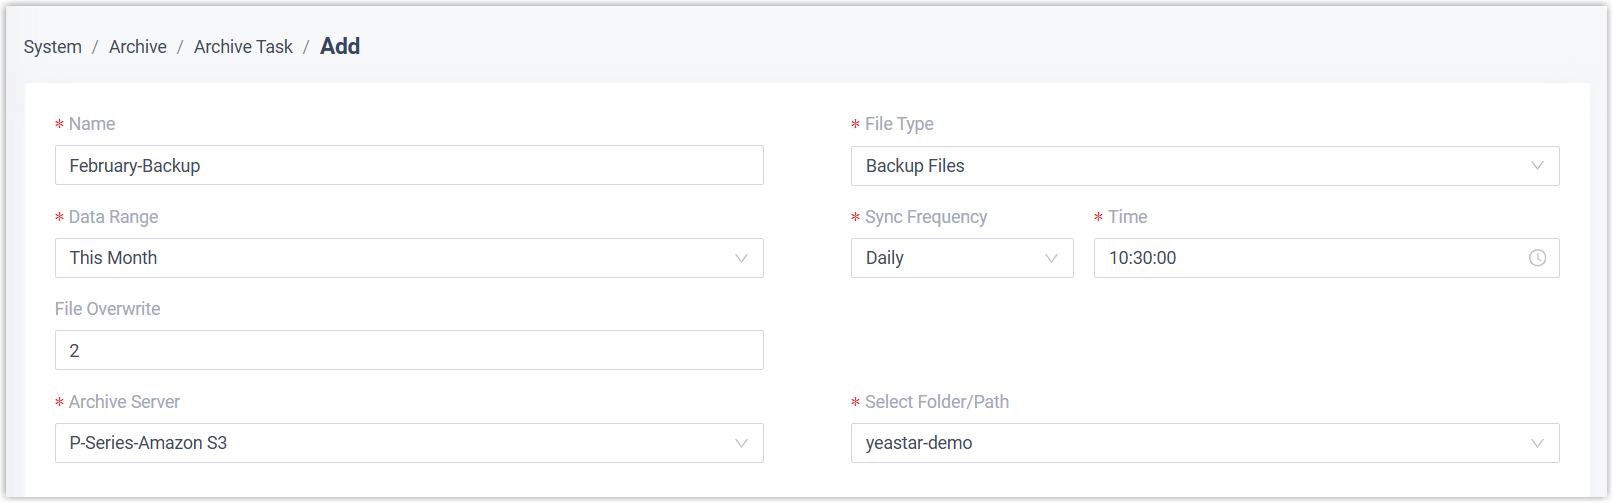
Task: Return to Archive Task breadcrumb
Action: point(243,47)
